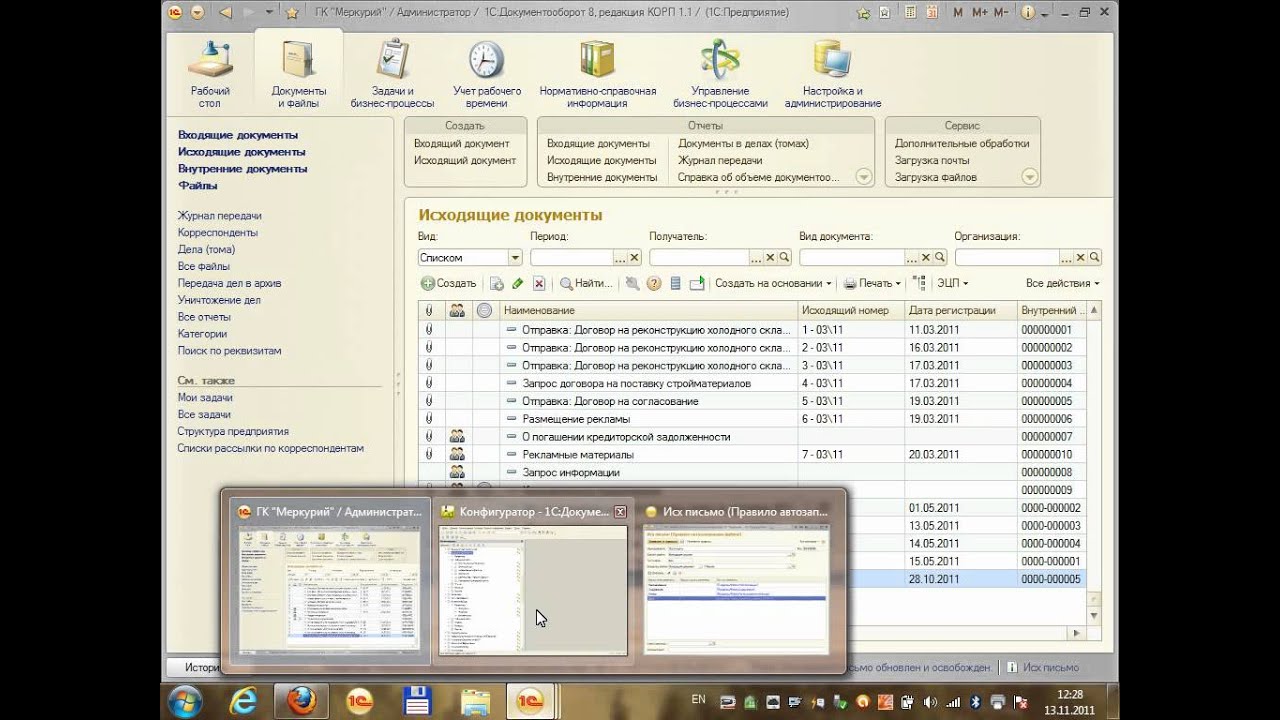
Task: Click the list view toolbar icon
Action: [675, 283]
